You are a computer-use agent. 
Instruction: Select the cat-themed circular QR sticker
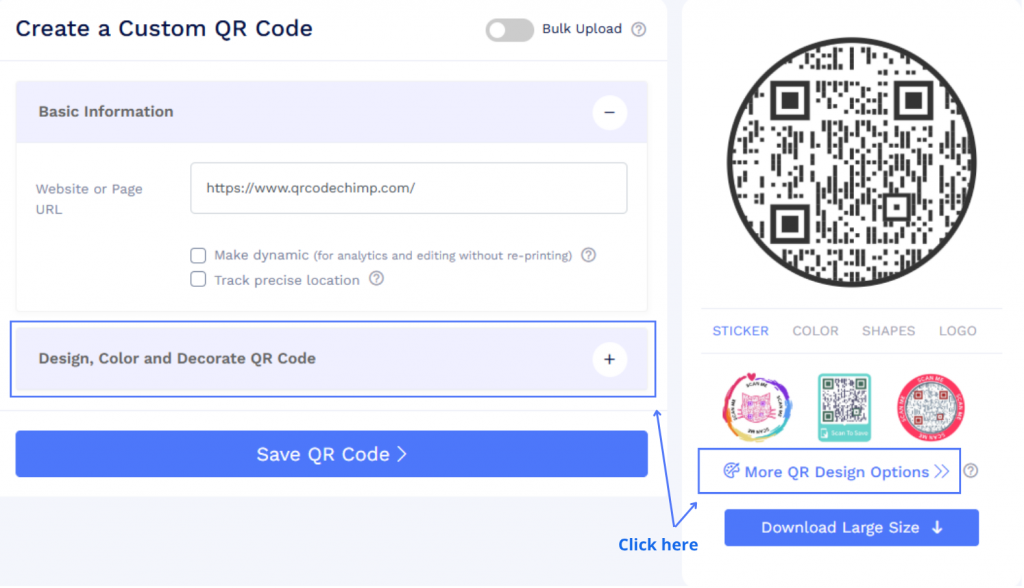[758, 408]
